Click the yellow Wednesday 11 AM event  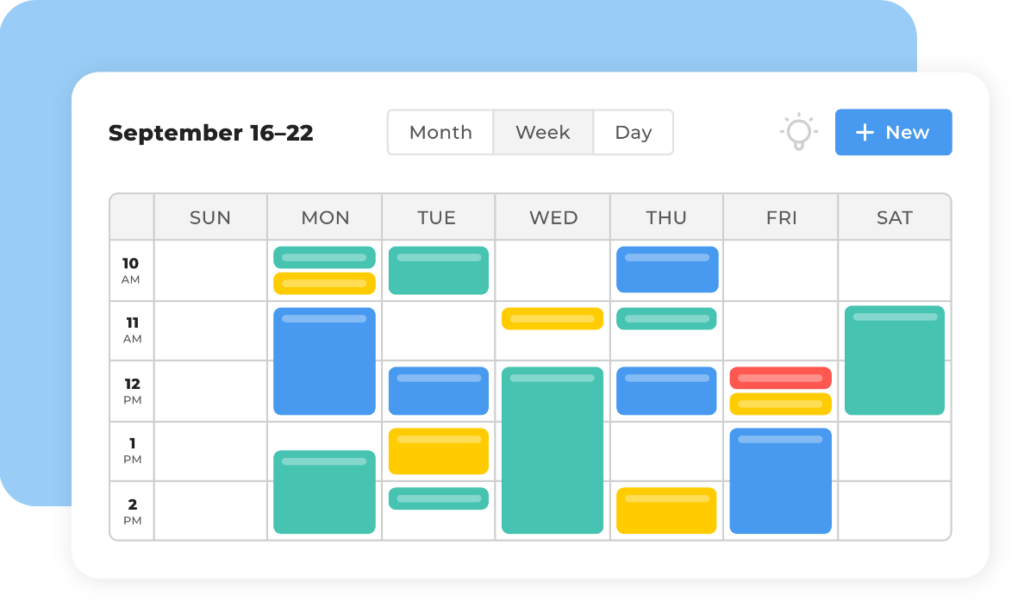(x=552, y=319)
